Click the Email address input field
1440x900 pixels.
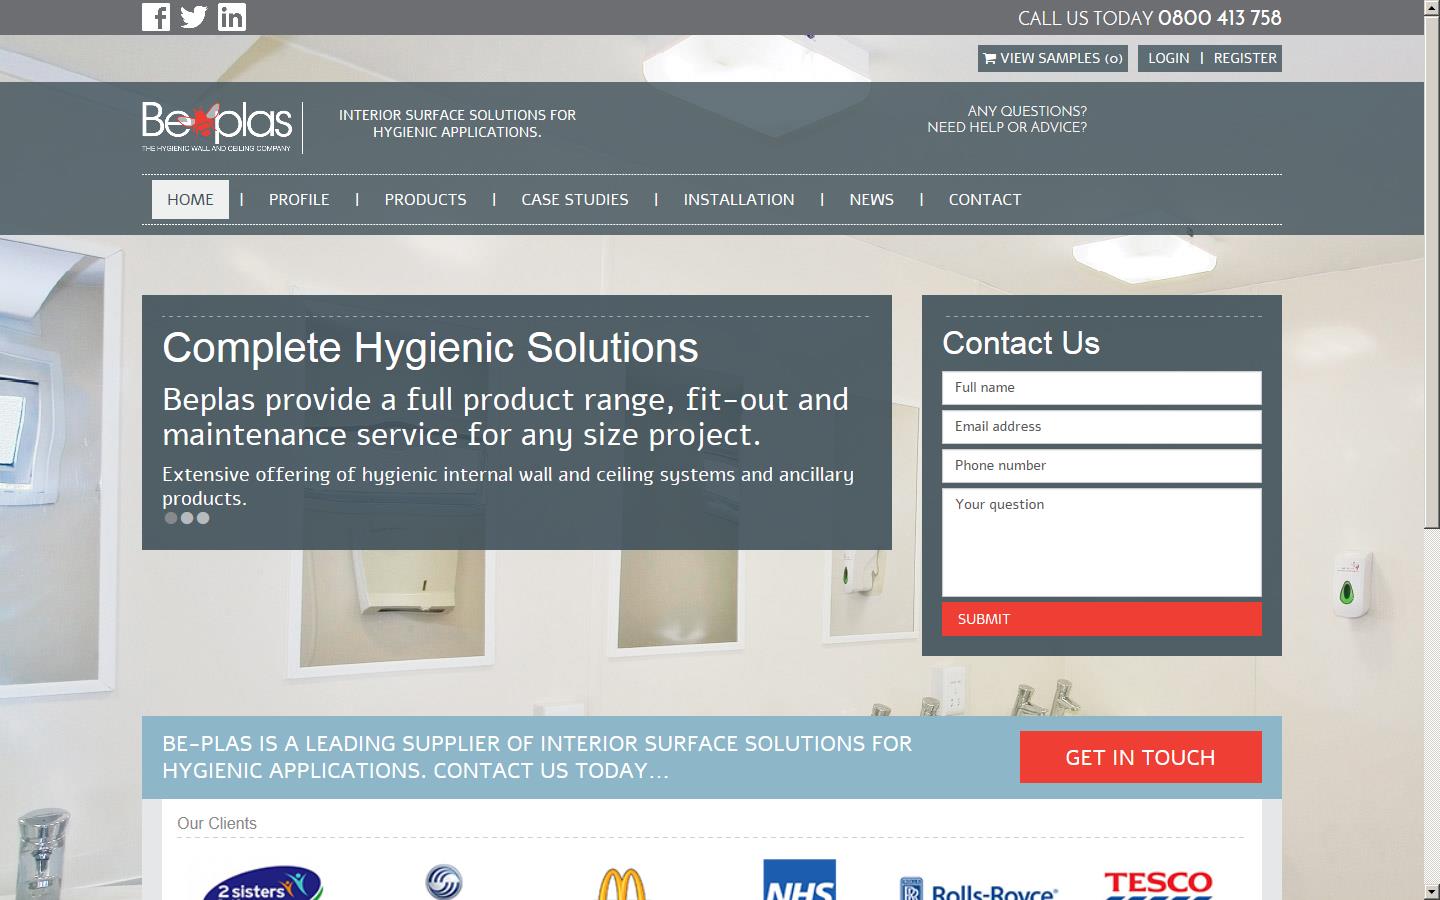1101,427
